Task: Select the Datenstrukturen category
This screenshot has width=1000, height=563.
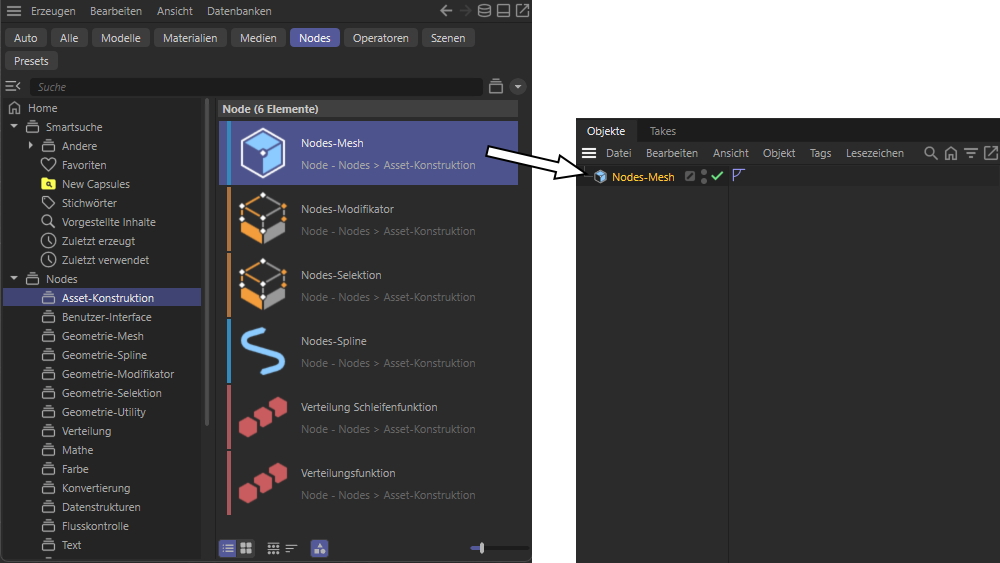Action: tap(101, 508)
